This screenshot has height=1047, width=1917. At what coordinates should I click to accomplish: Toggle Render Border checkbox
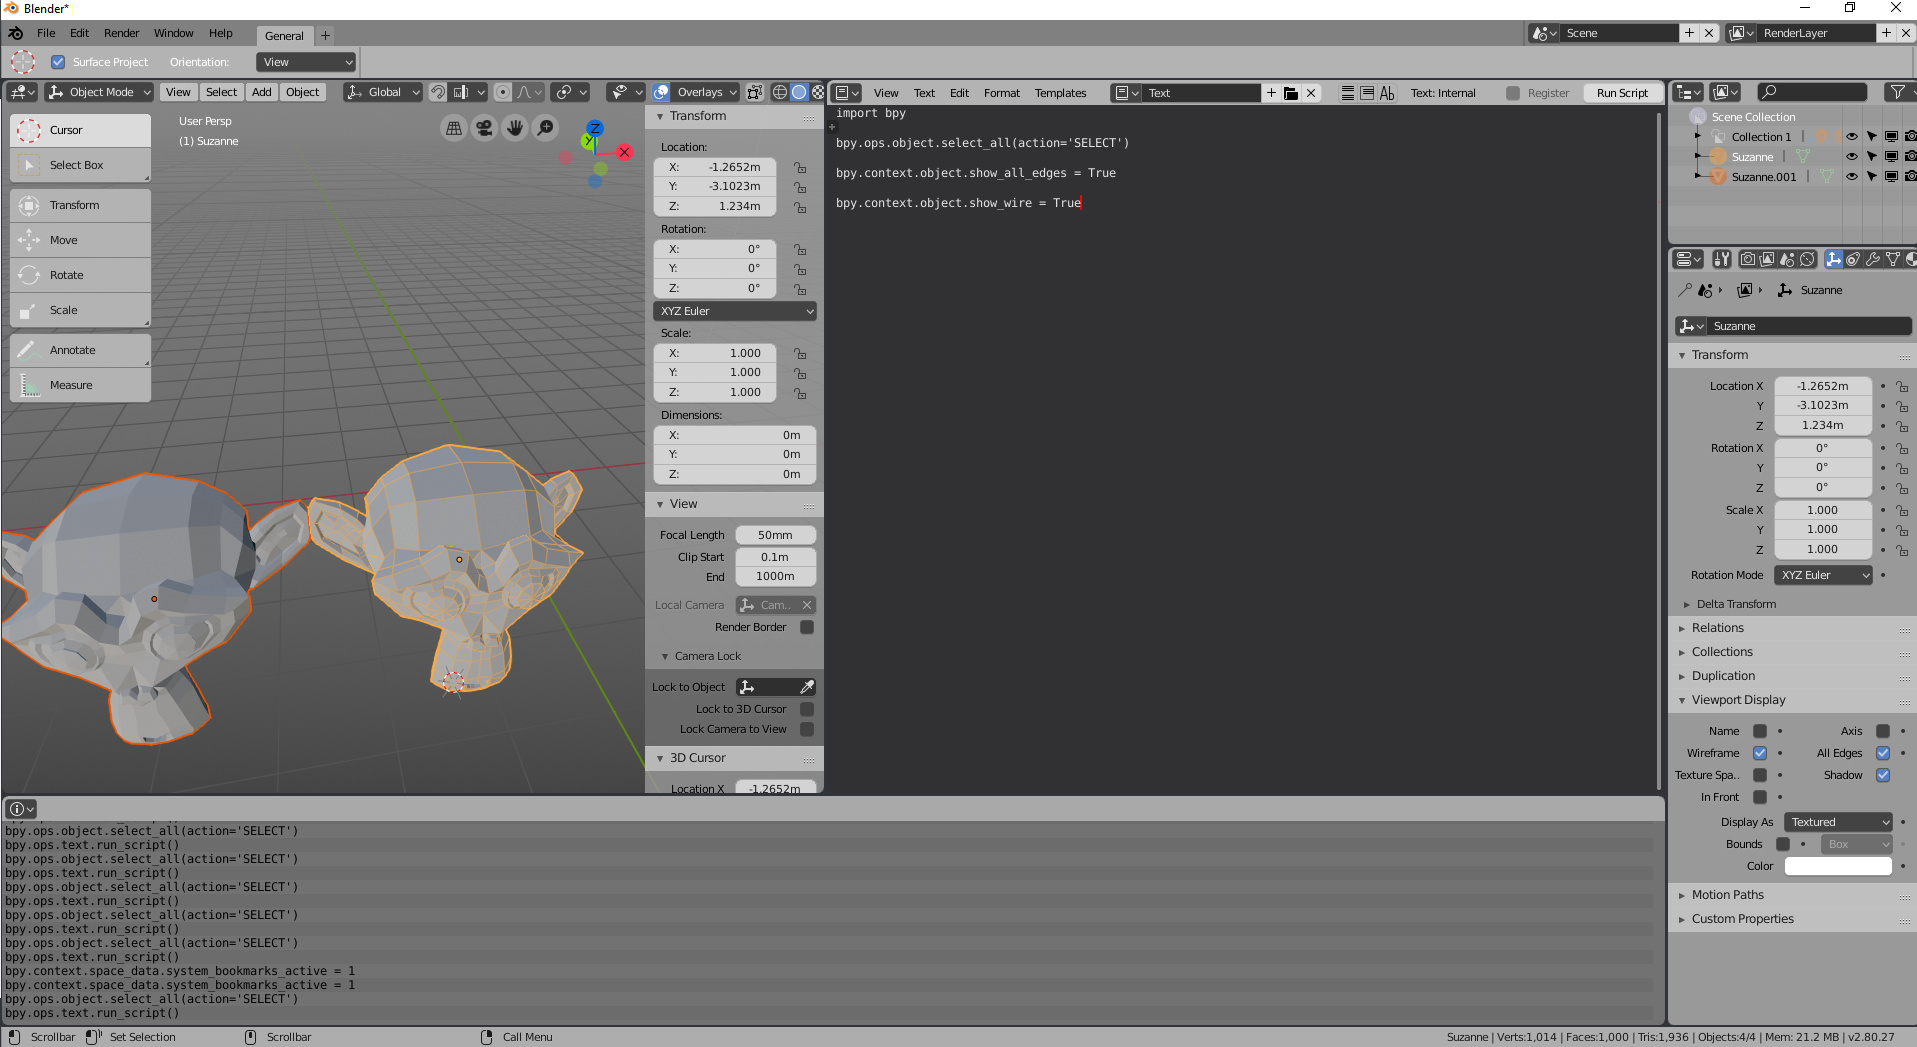807,627
